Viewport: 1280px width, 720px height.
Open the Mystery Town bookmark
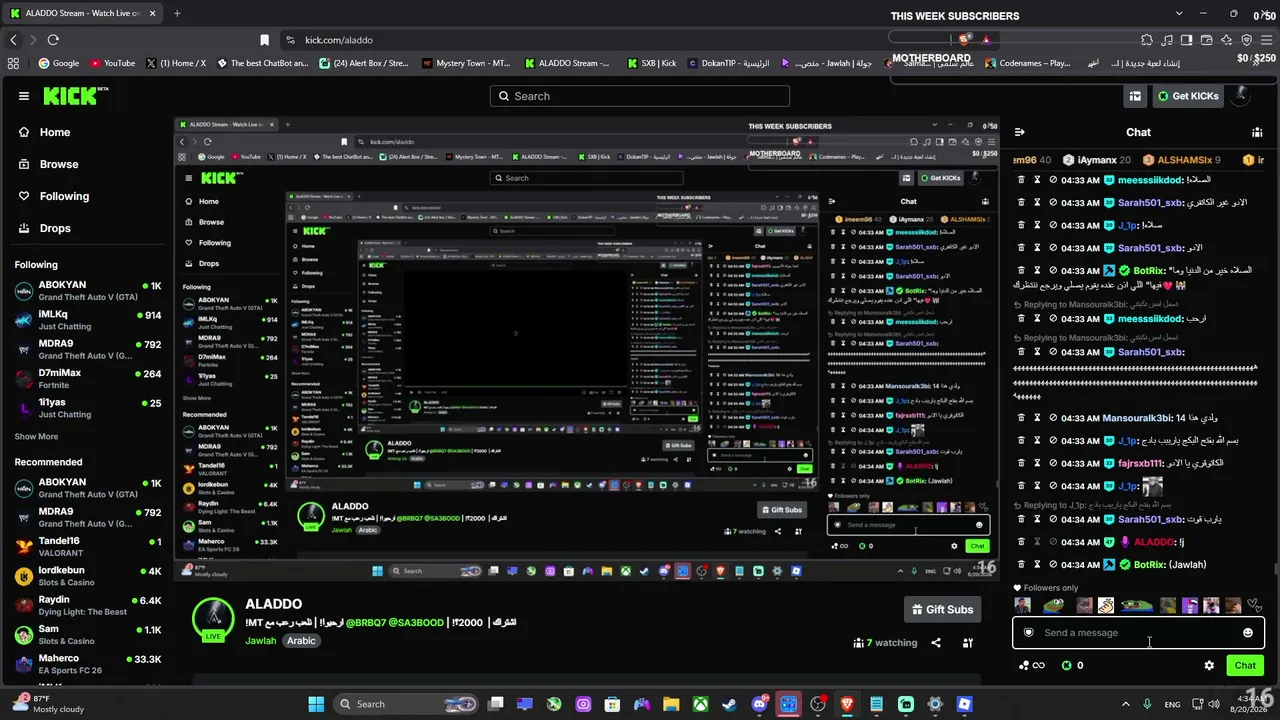tap(466, 63)
